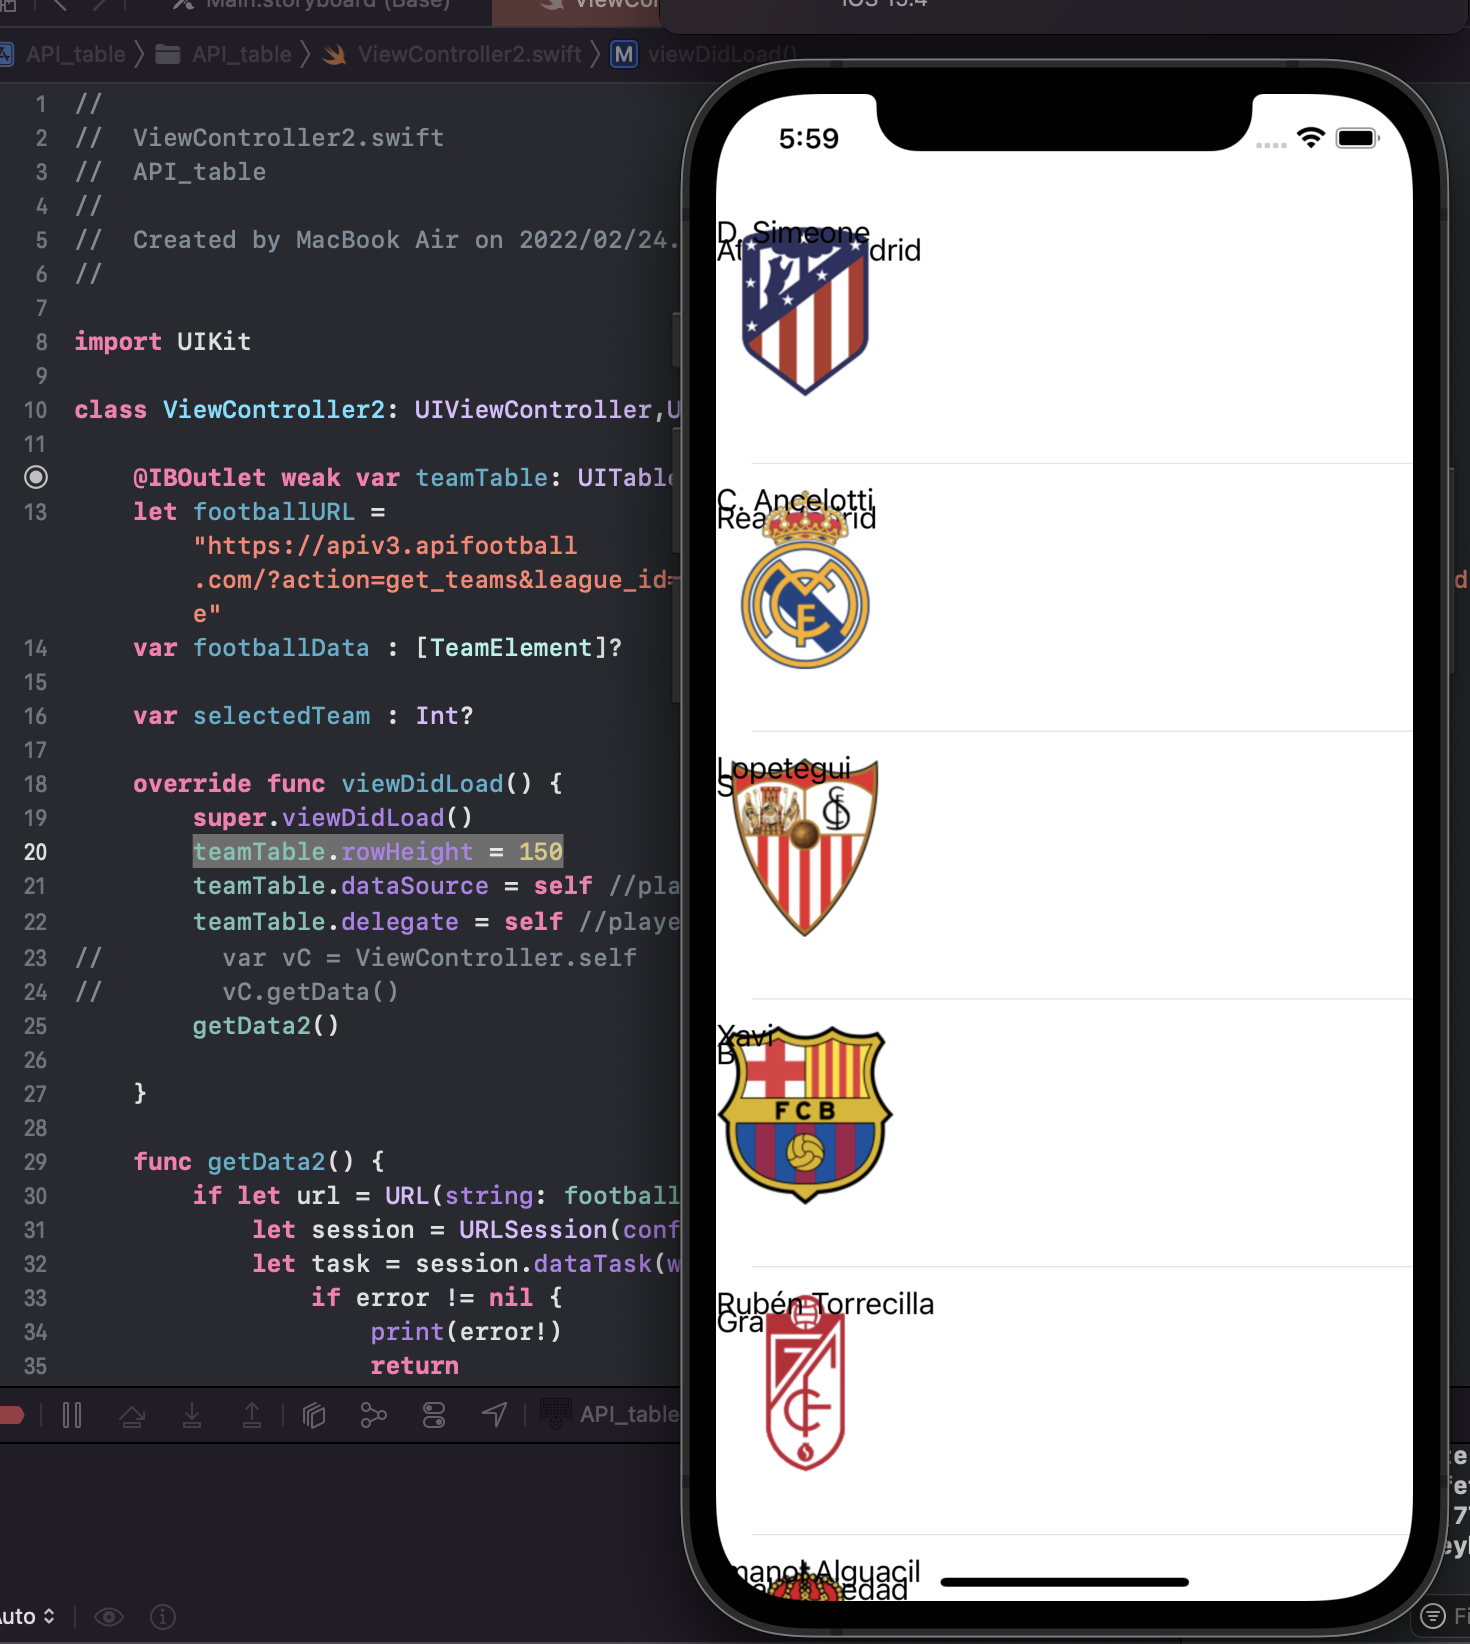
Task: Click the Simulate Location arrow icon
Action: click(494, 1415)
